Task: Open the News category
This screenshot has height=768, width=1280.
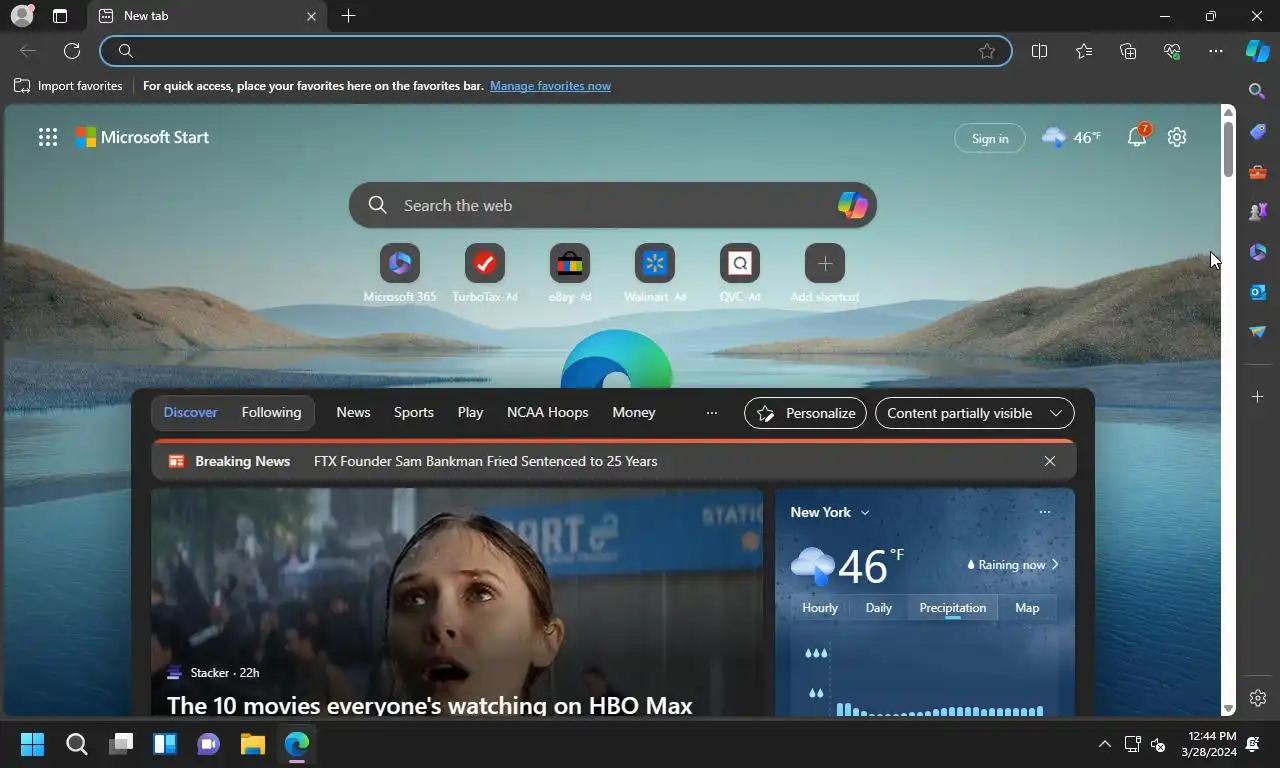Action: tap(353, 412)
